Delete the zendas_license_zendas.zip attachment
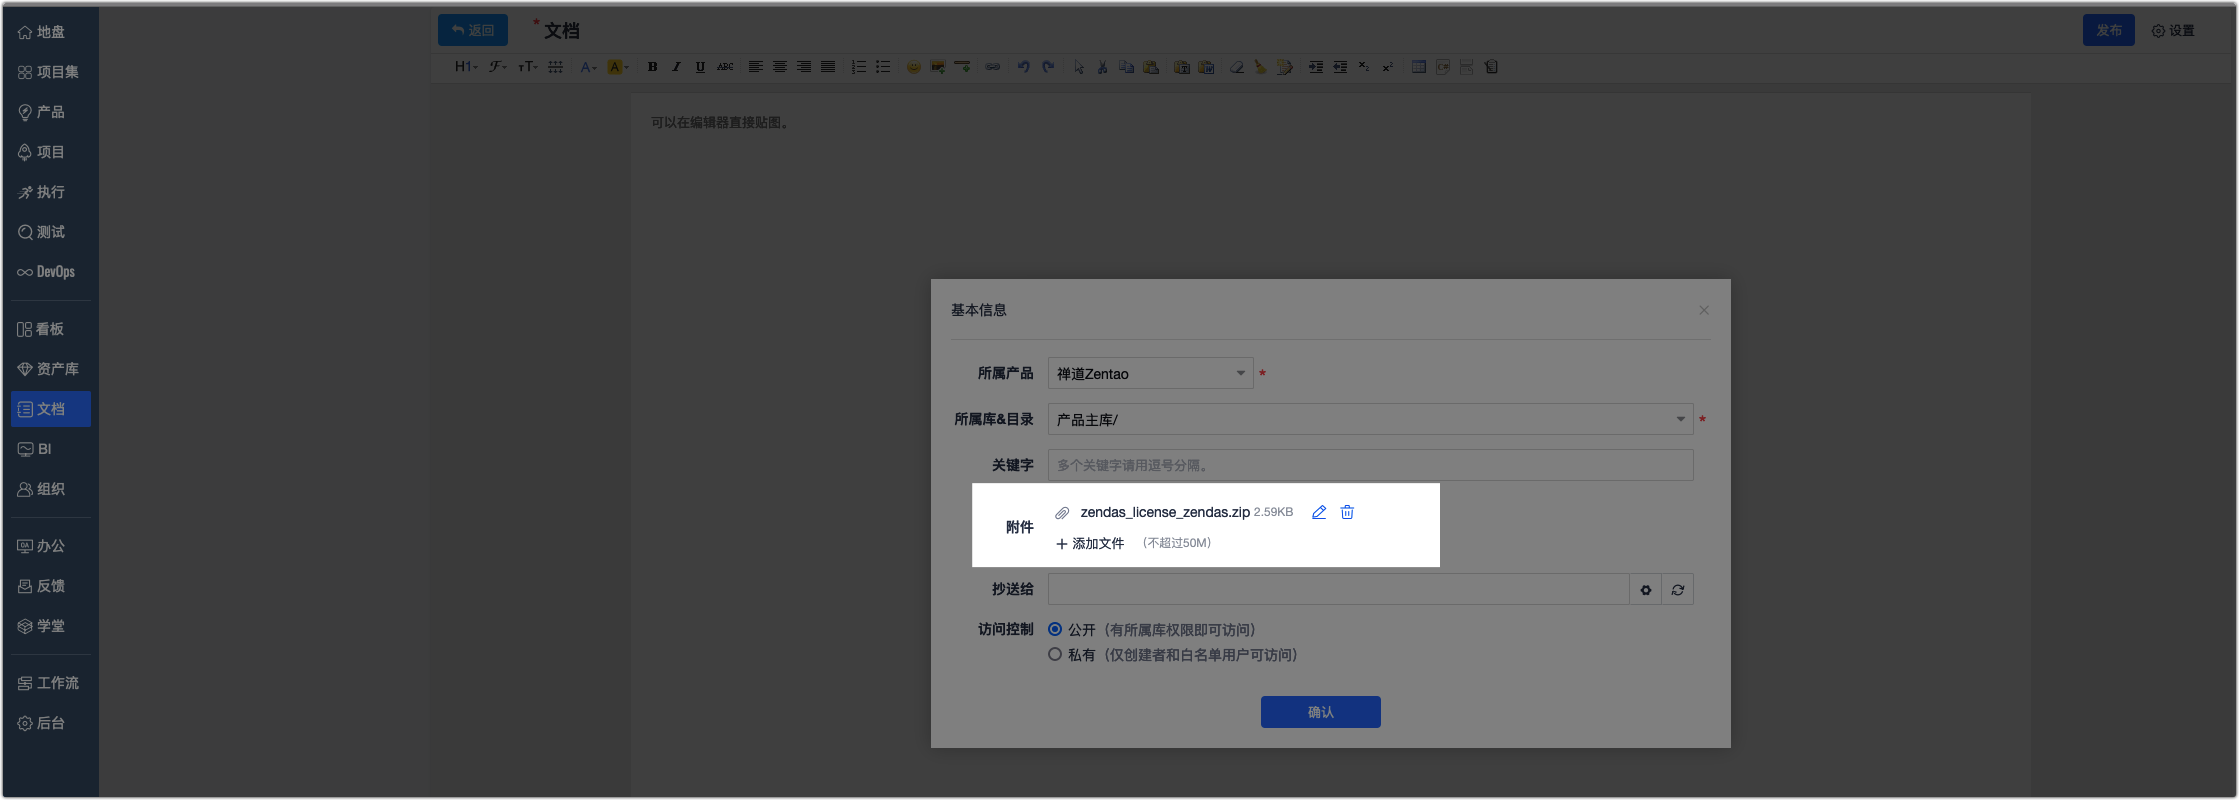 (x=1347, y=512)
